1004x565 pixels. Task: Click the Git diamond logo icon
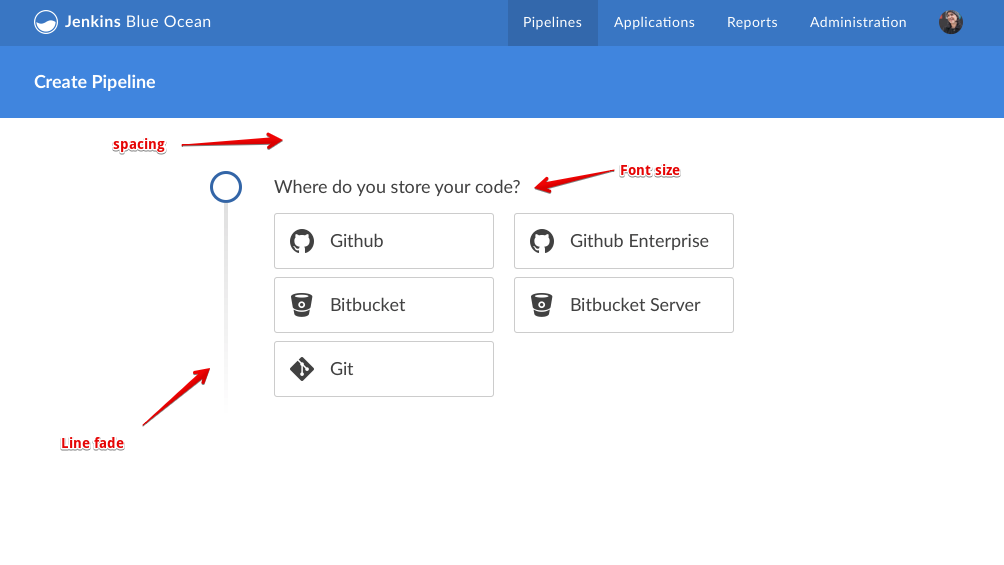click(302, 369)
